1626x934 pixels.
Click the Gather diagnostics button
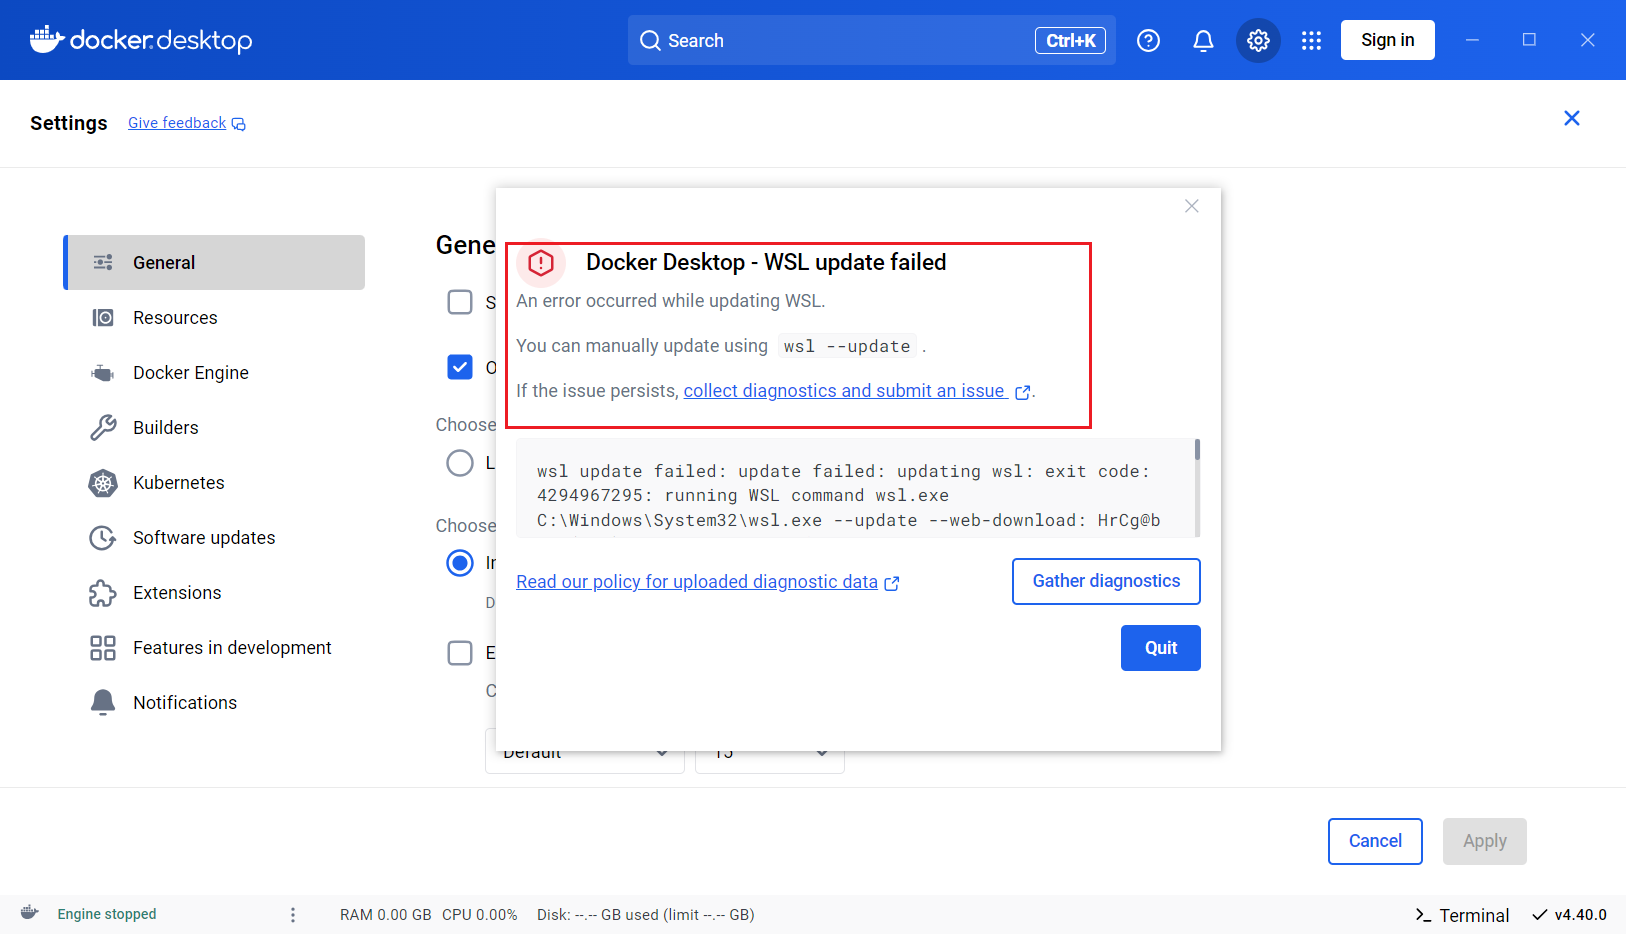click(x=1106, y=581)
